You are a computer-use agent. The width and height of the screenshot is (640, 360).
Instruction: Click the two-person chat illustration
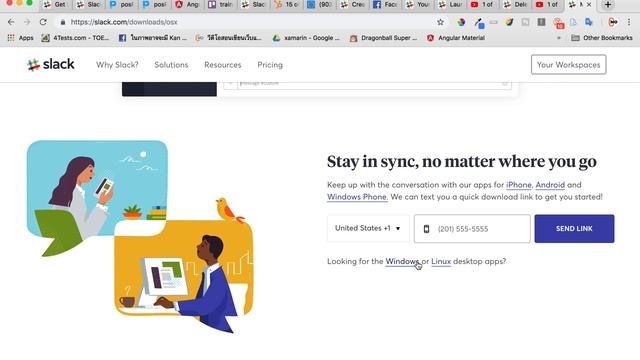[140, 237]
